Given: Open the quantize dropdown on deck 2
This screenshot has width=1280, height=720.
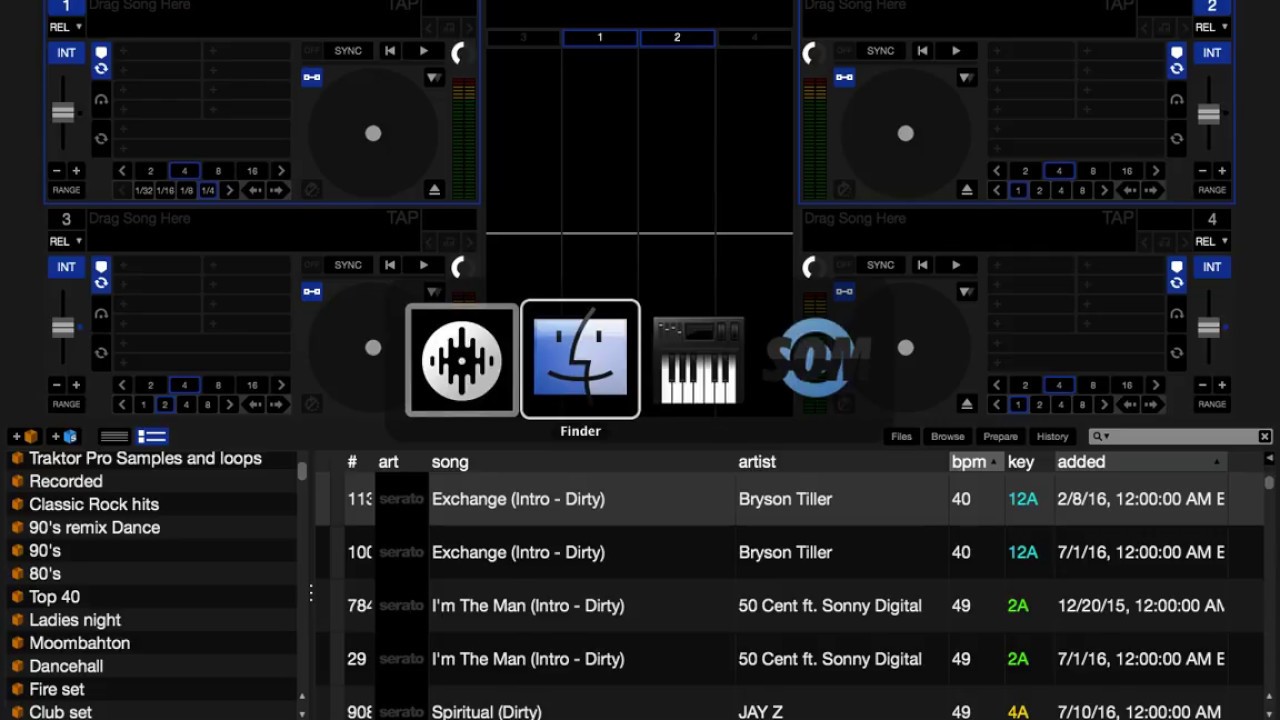Looking at the screenshot, I should [966, 77].
